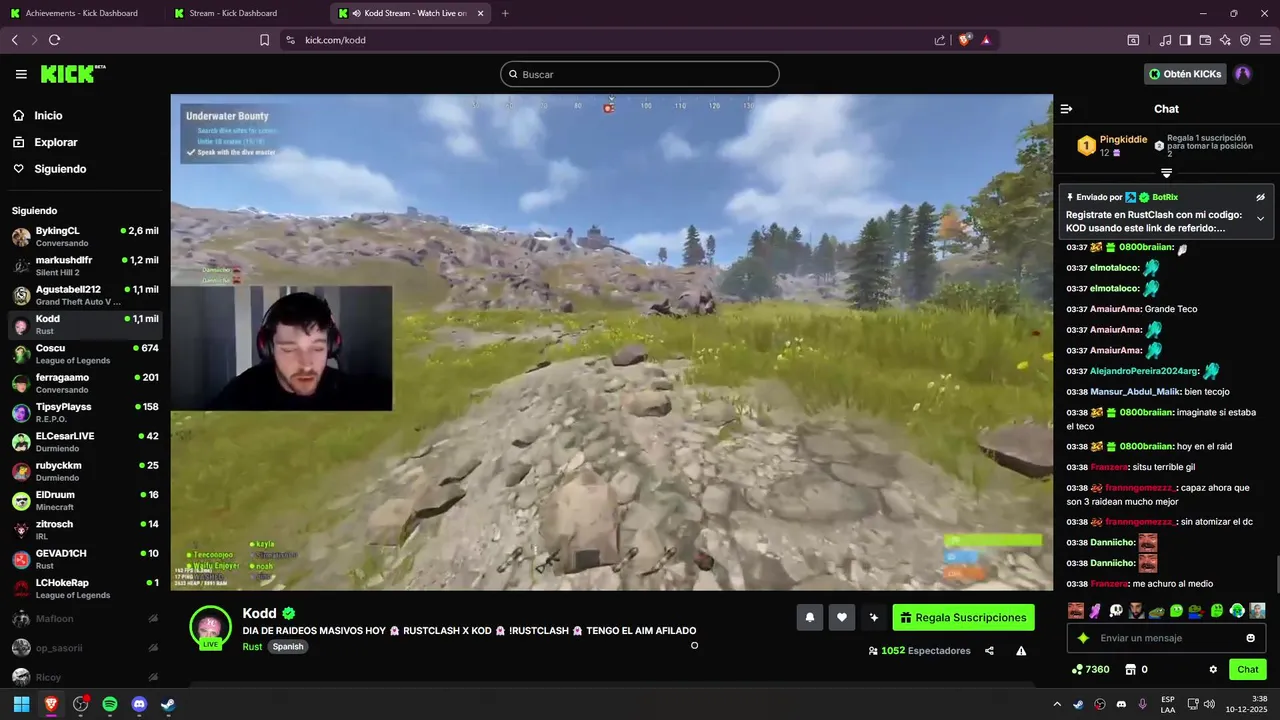Viewport: 1280px width, 720px height.
Task: Expand the gift leaderboard handle
Action: pyautogui.click(x=1166, y=173)
